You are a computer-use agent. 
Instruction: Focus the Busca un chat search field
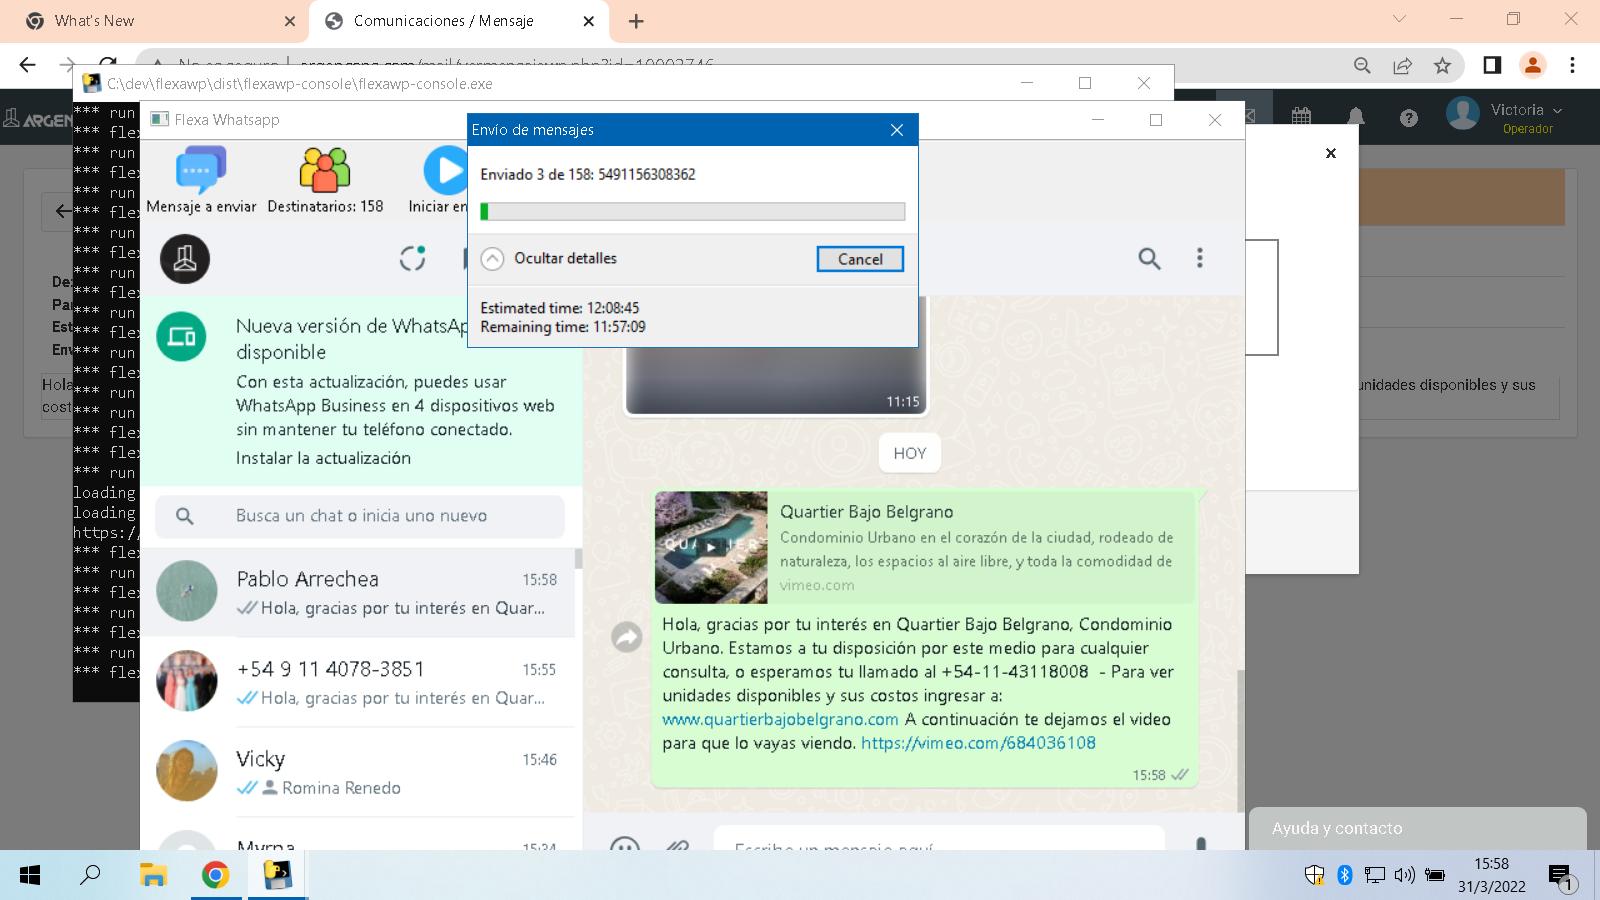coord(360,516)
